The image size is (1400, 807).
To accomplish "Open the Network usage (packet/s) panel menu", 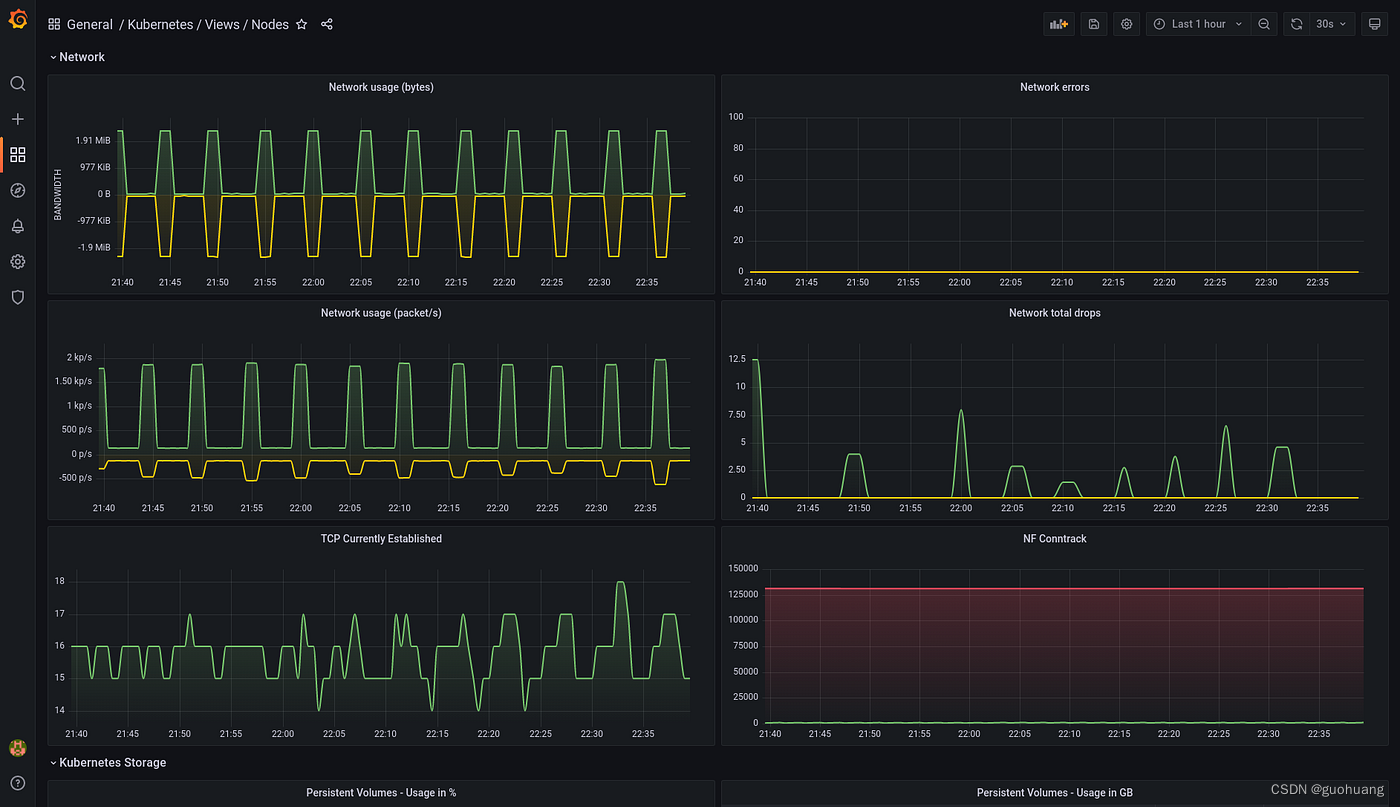I will (381, 313).
